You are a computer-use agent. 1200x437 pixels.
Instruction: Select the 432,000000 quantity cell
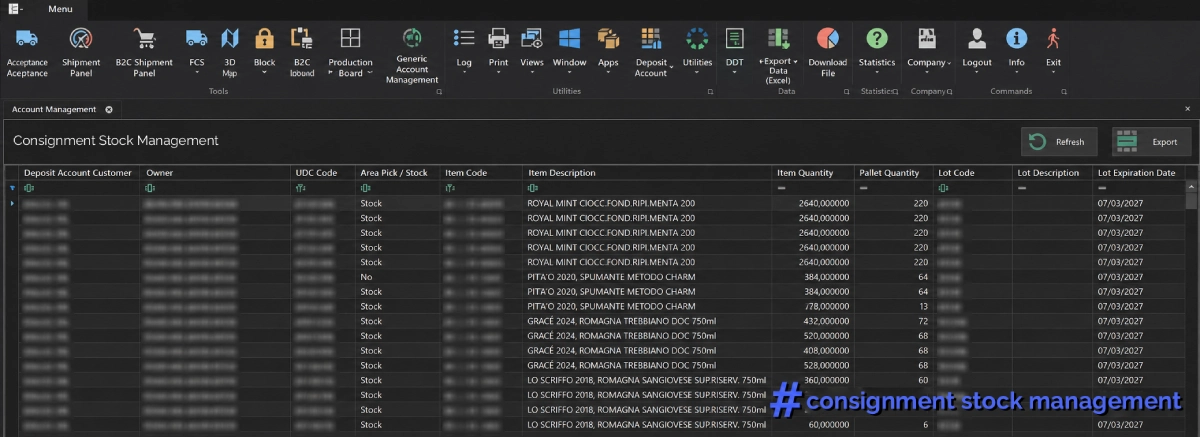[814, 321]
